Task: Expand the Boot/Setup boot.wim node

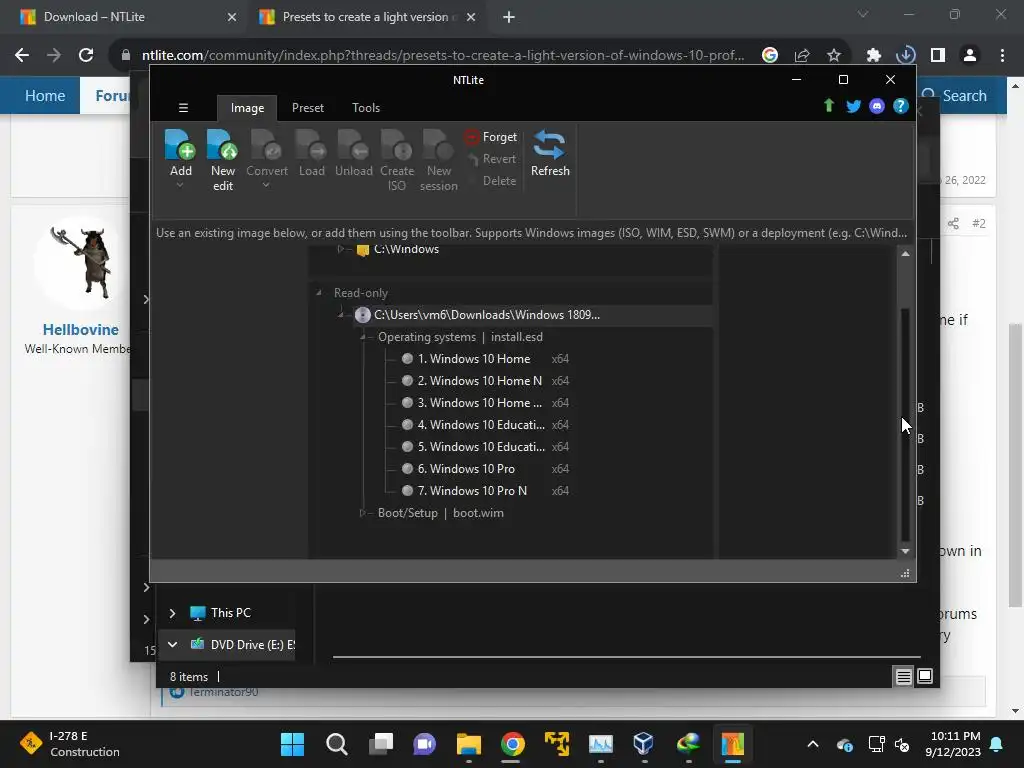Action: [x=363, y=513]
